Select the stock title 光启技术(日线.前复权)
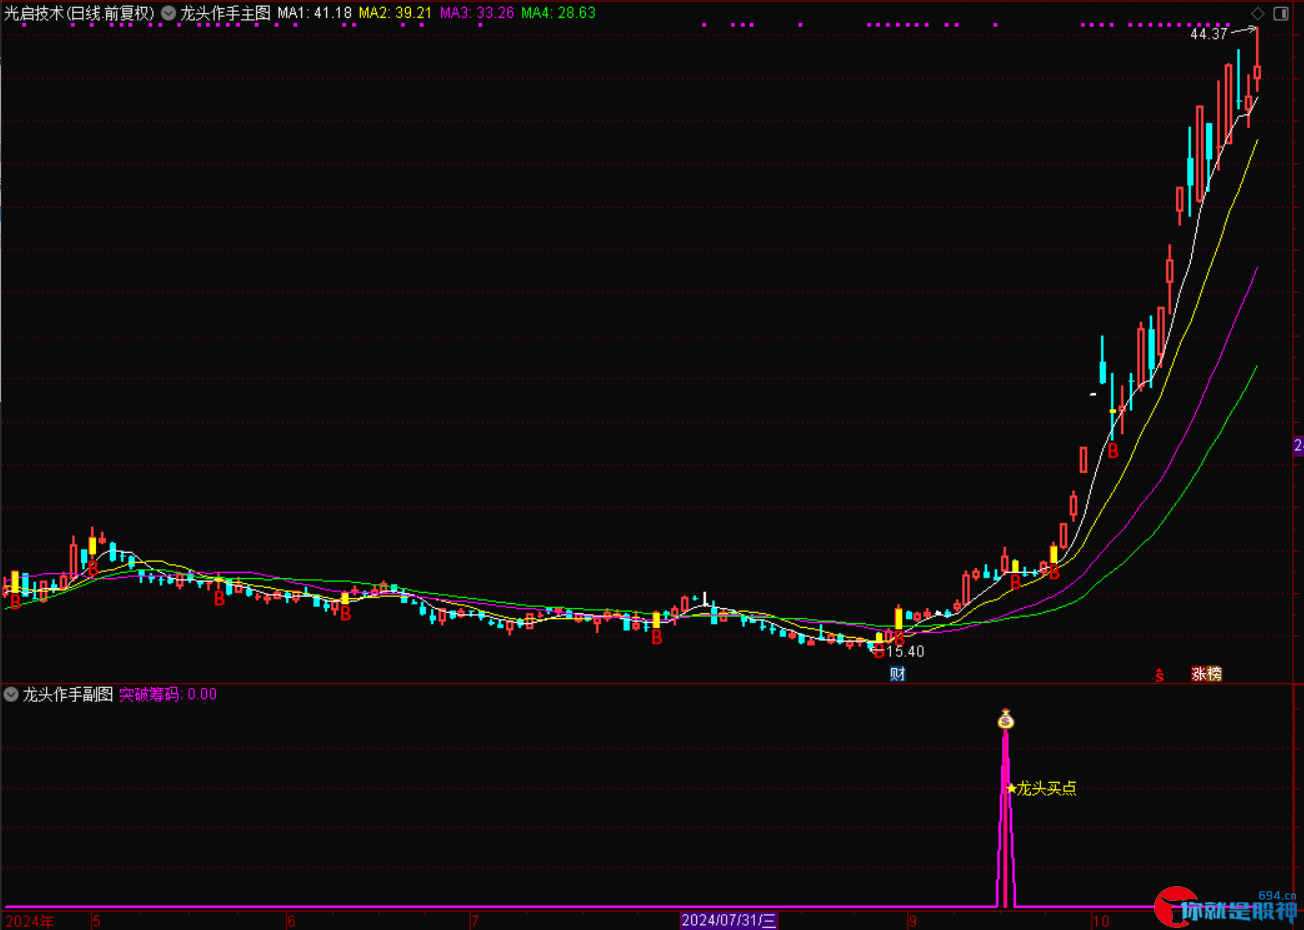The image size is (1304, 930). [79, 13]
